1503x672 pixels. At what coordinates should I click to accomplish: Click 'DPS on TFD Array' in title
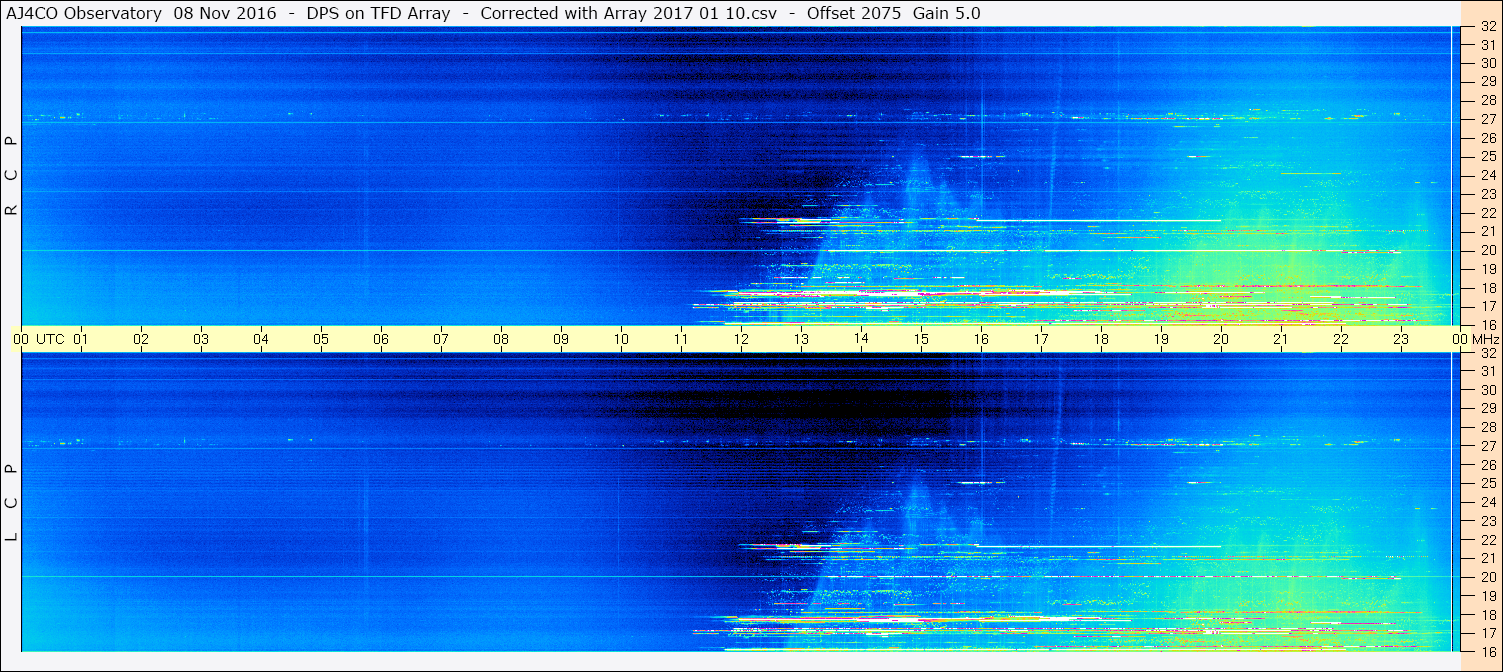click(379, 14)
